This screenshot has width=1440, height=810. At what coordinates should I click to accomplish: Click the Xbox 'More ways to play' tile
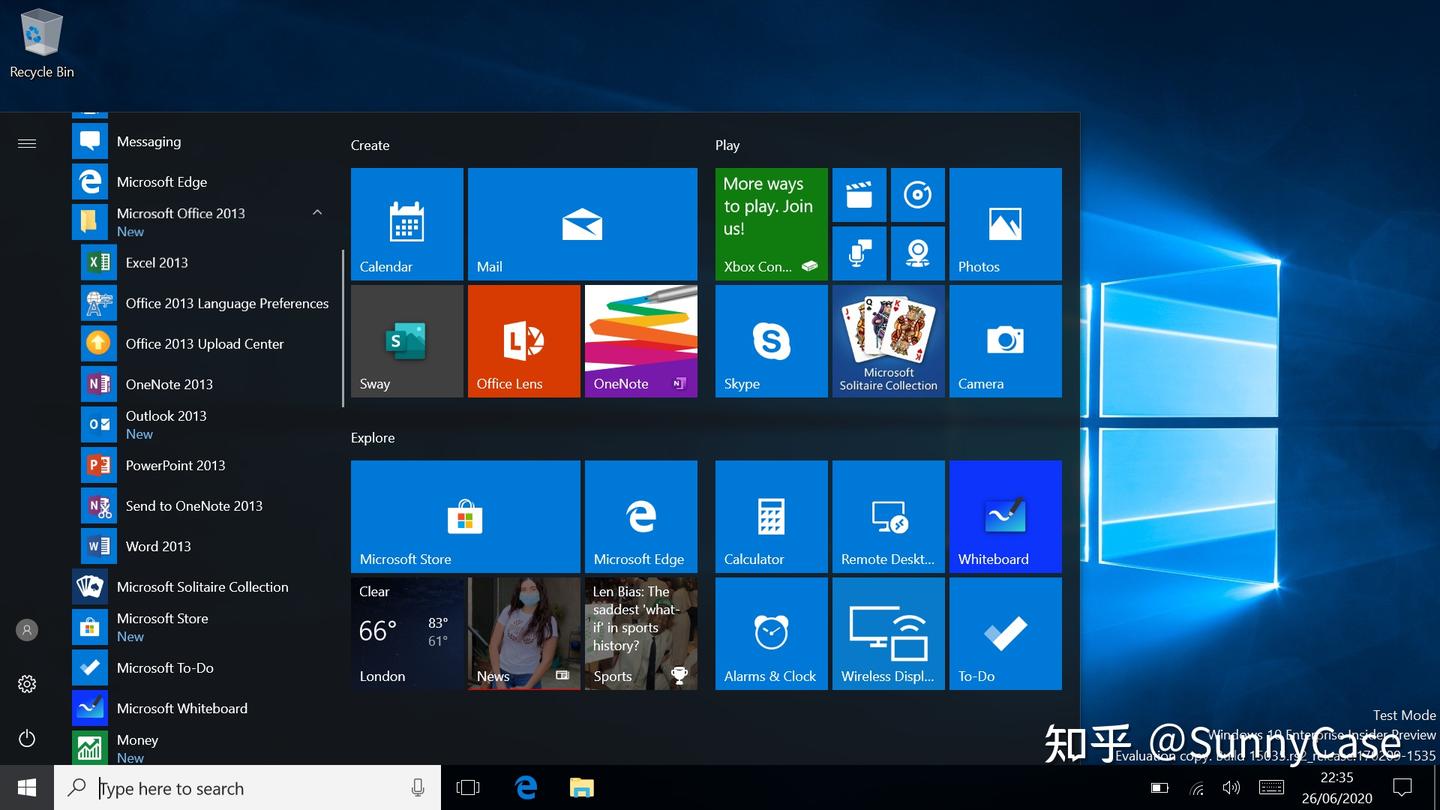pos(770,223)
